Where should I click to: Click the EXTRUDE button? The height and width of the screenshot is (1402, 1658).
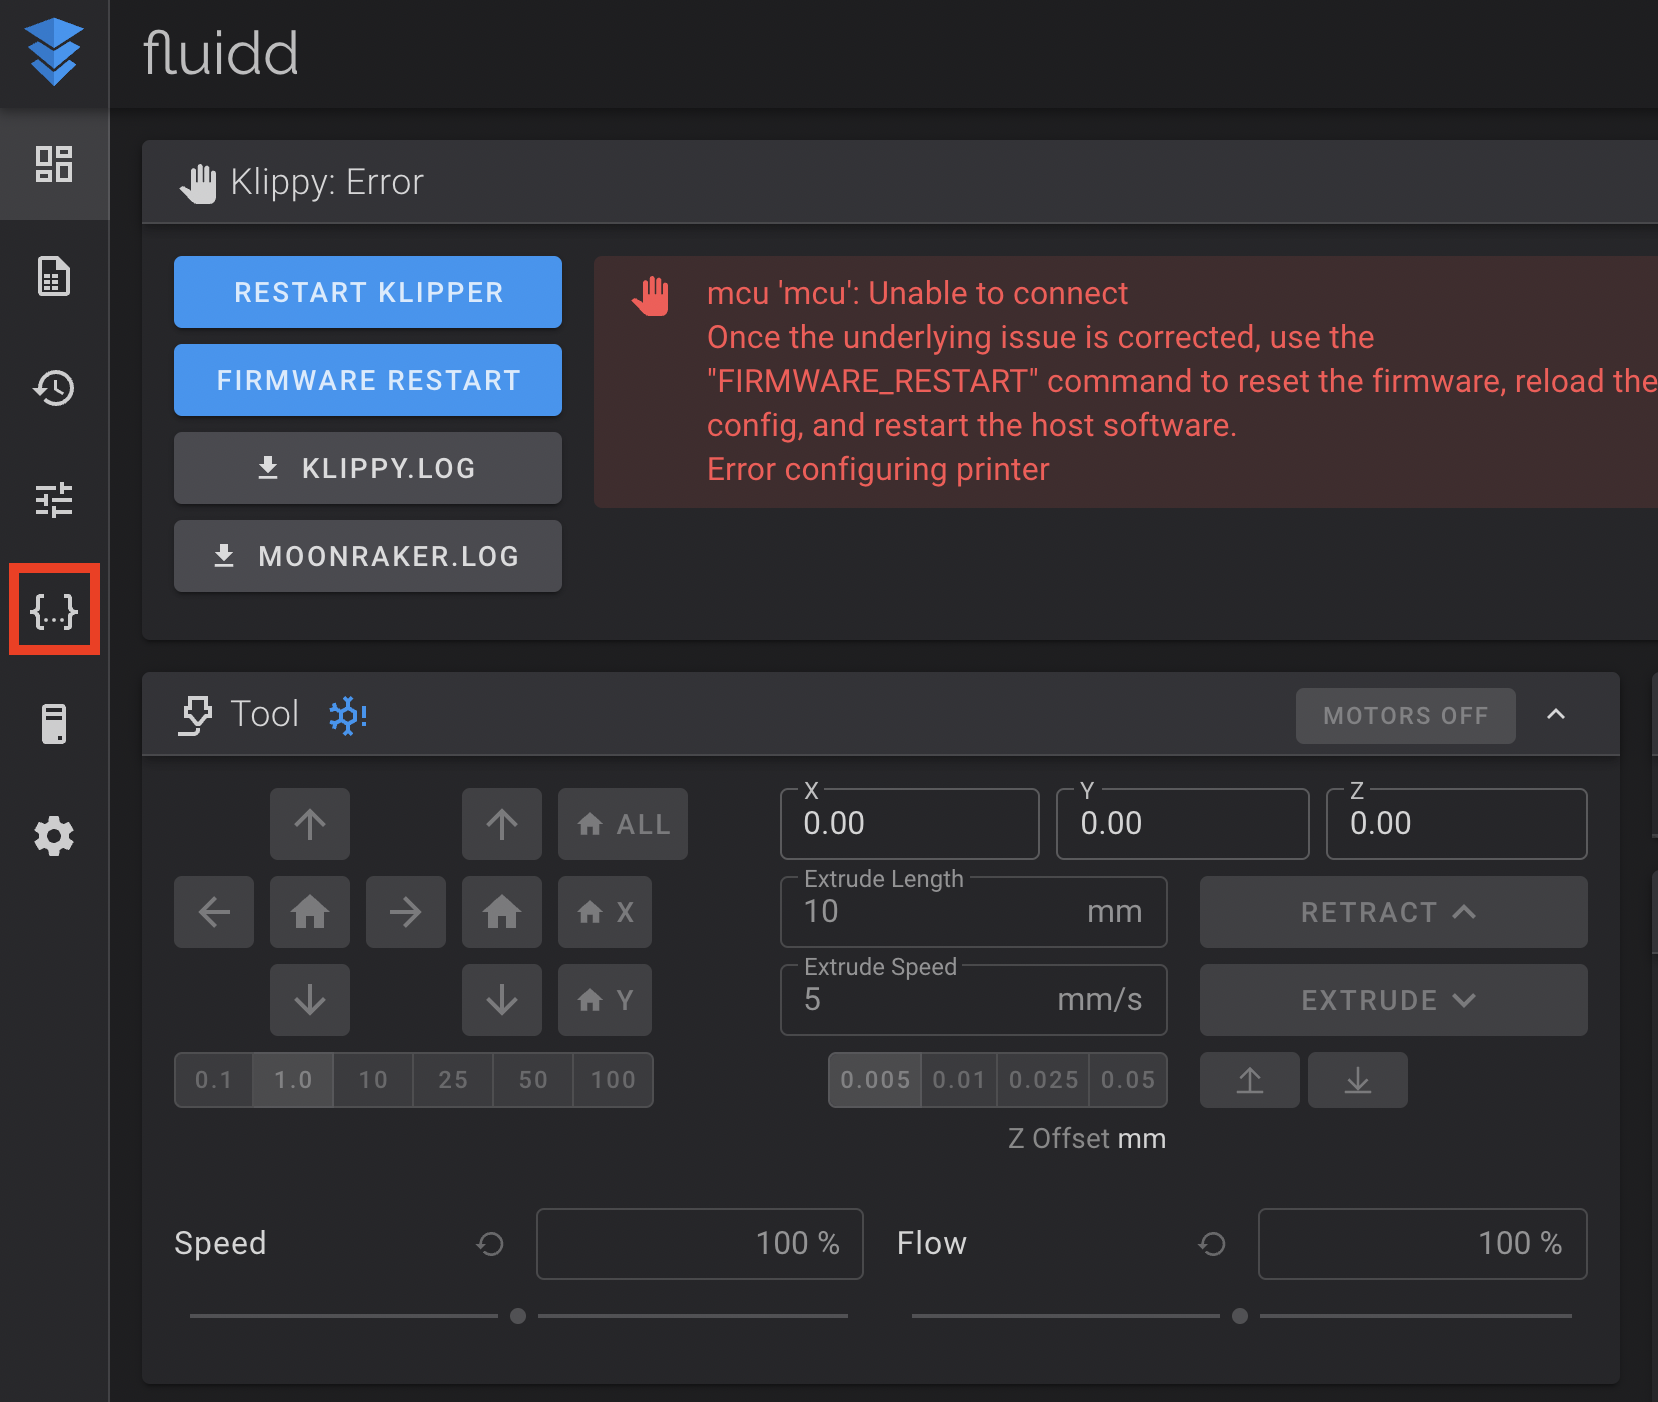(1394, 1000)
